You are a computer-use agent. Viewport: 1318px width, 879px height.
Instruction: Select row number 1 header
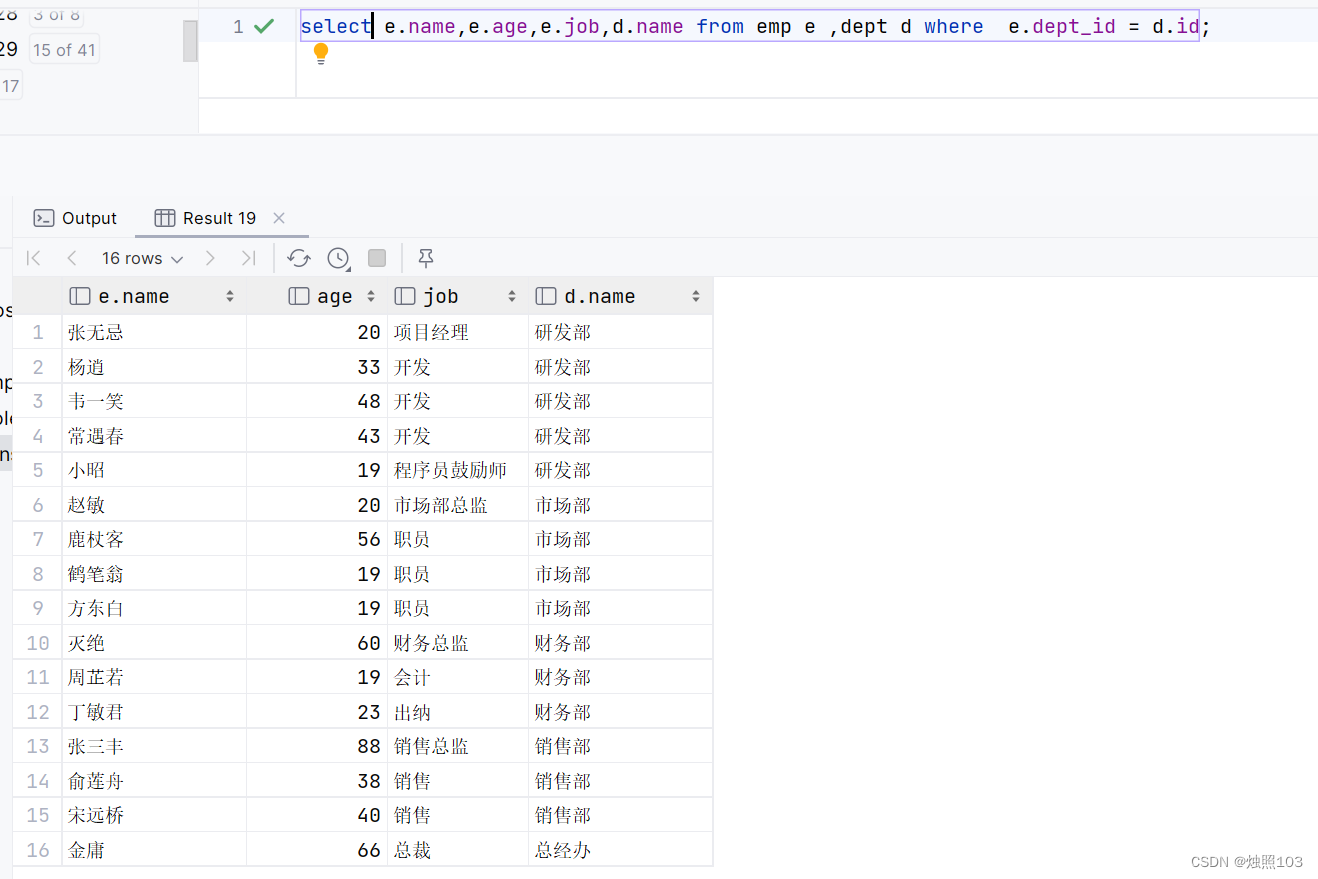pyautogui.click(x=38, y=332)
